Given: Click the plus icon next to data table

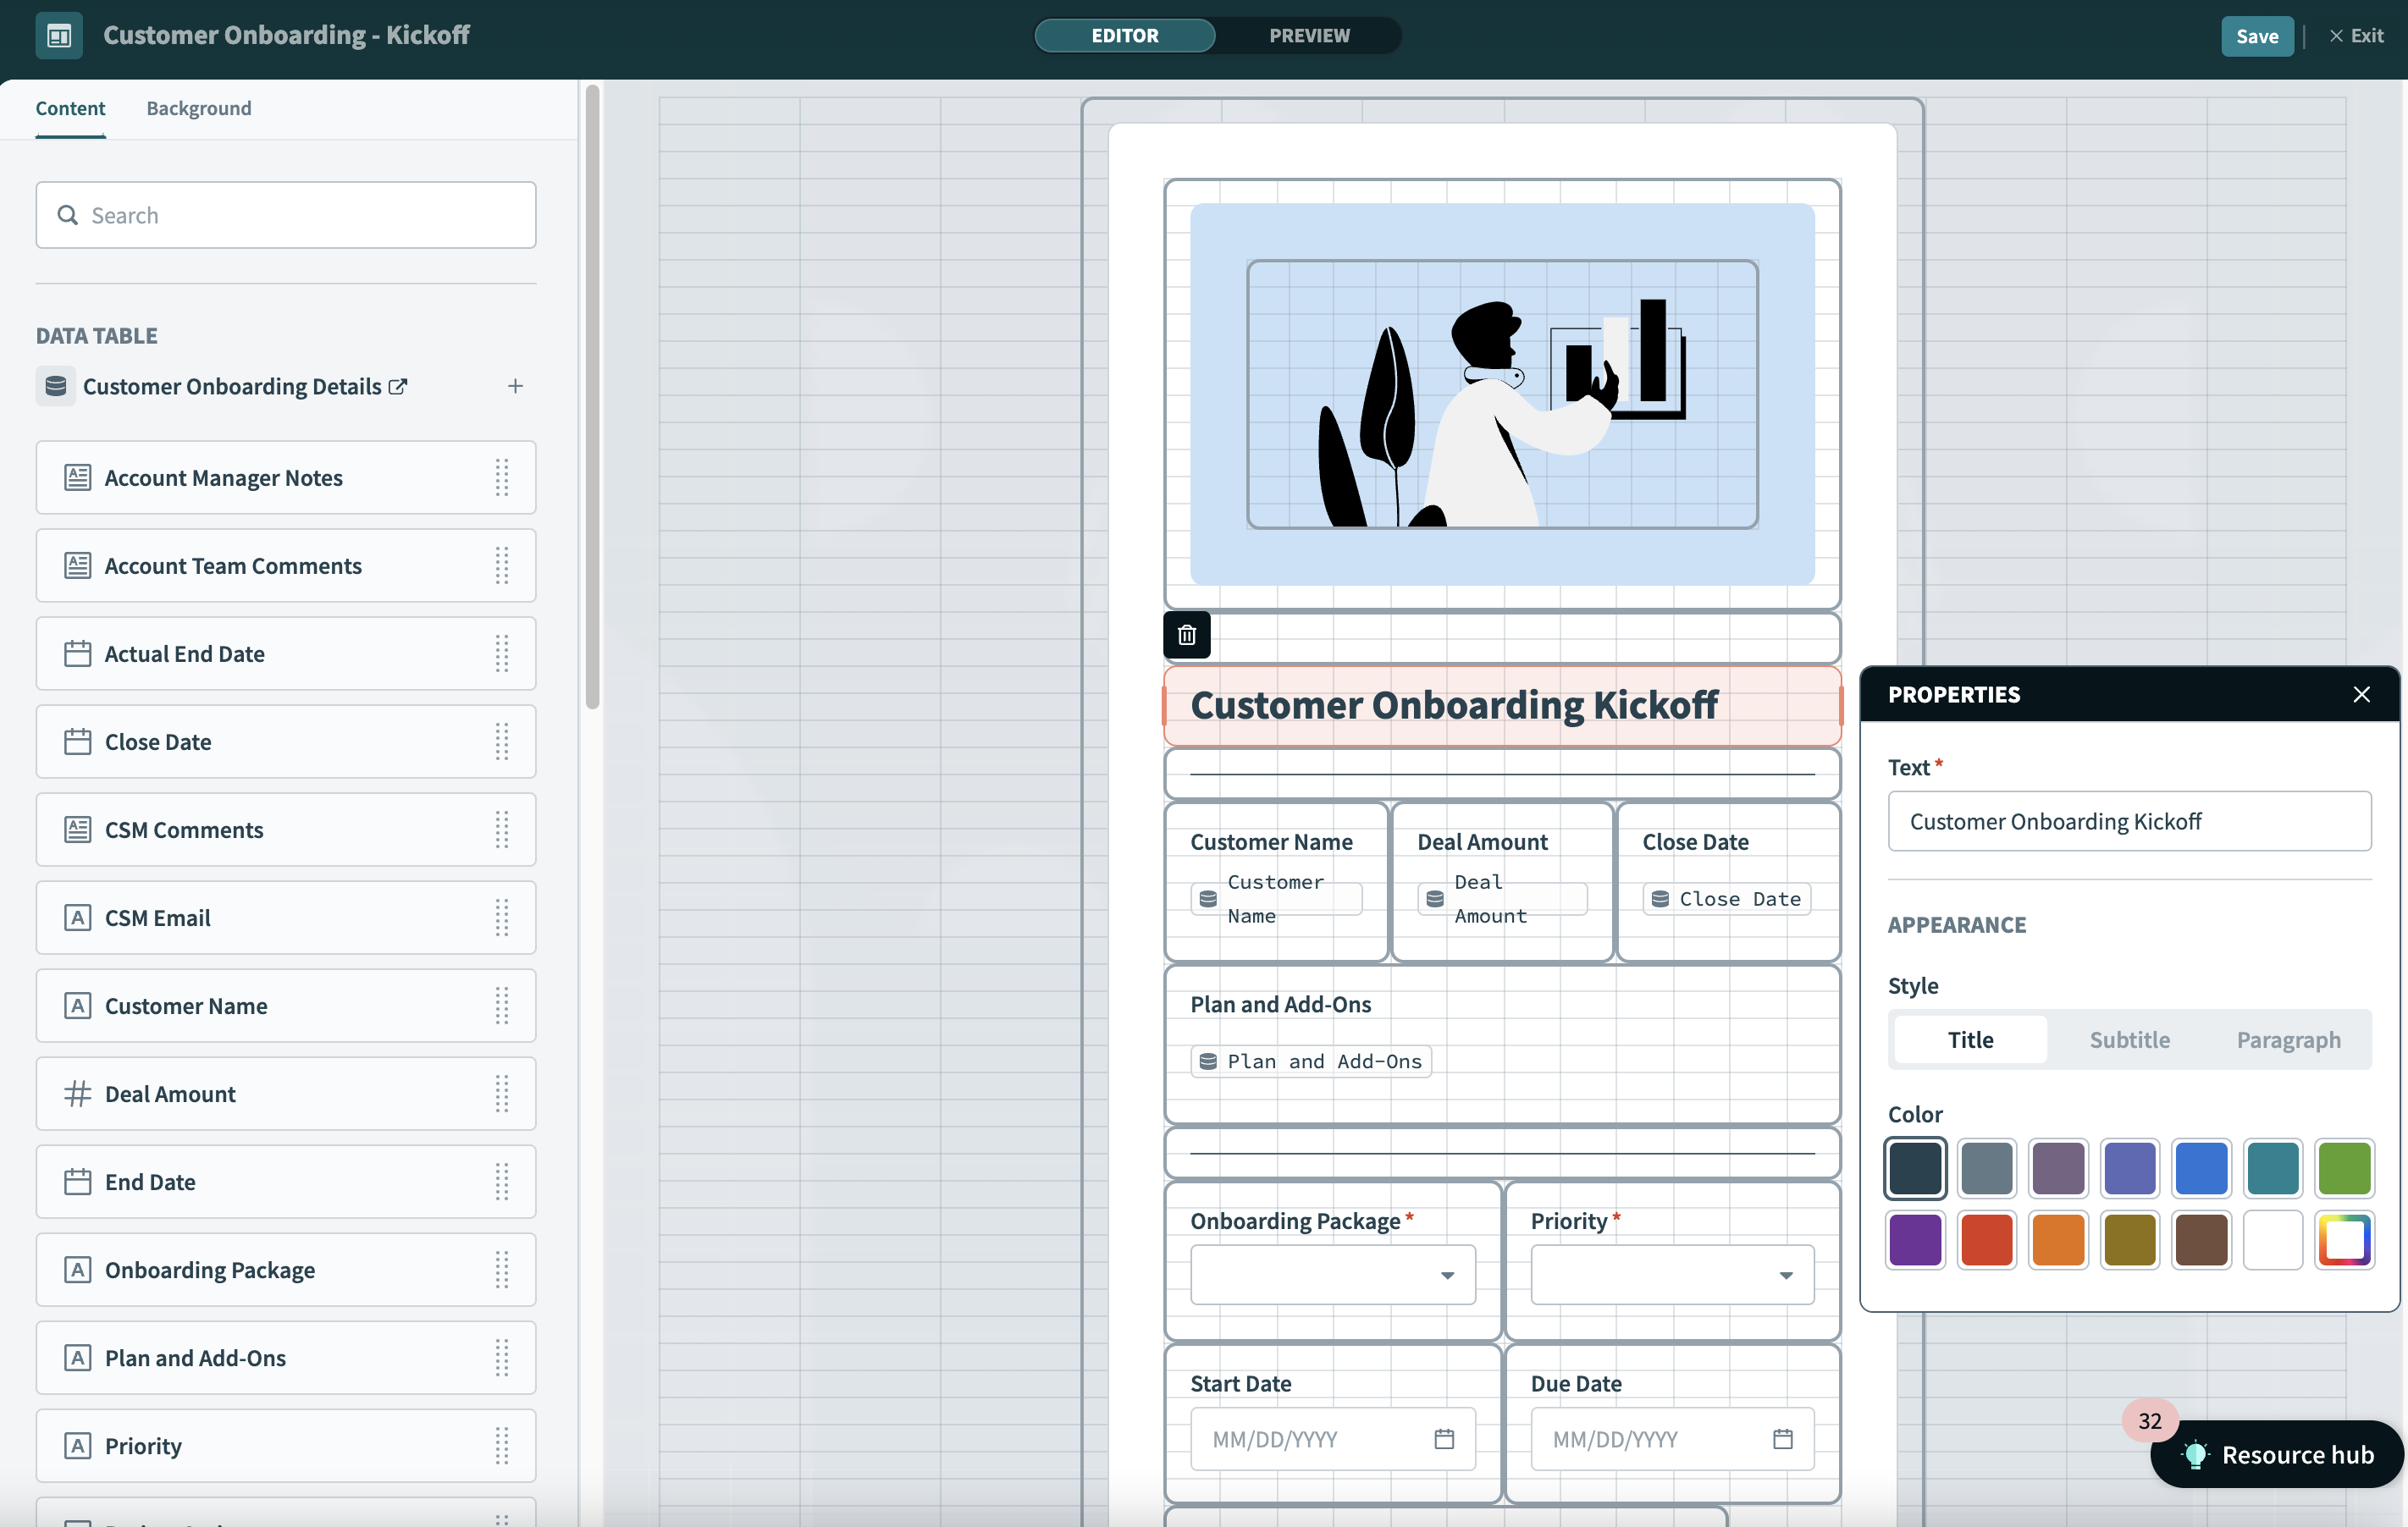Looking at the screenshot, I should pyautogui.click(x=515, y=386).
